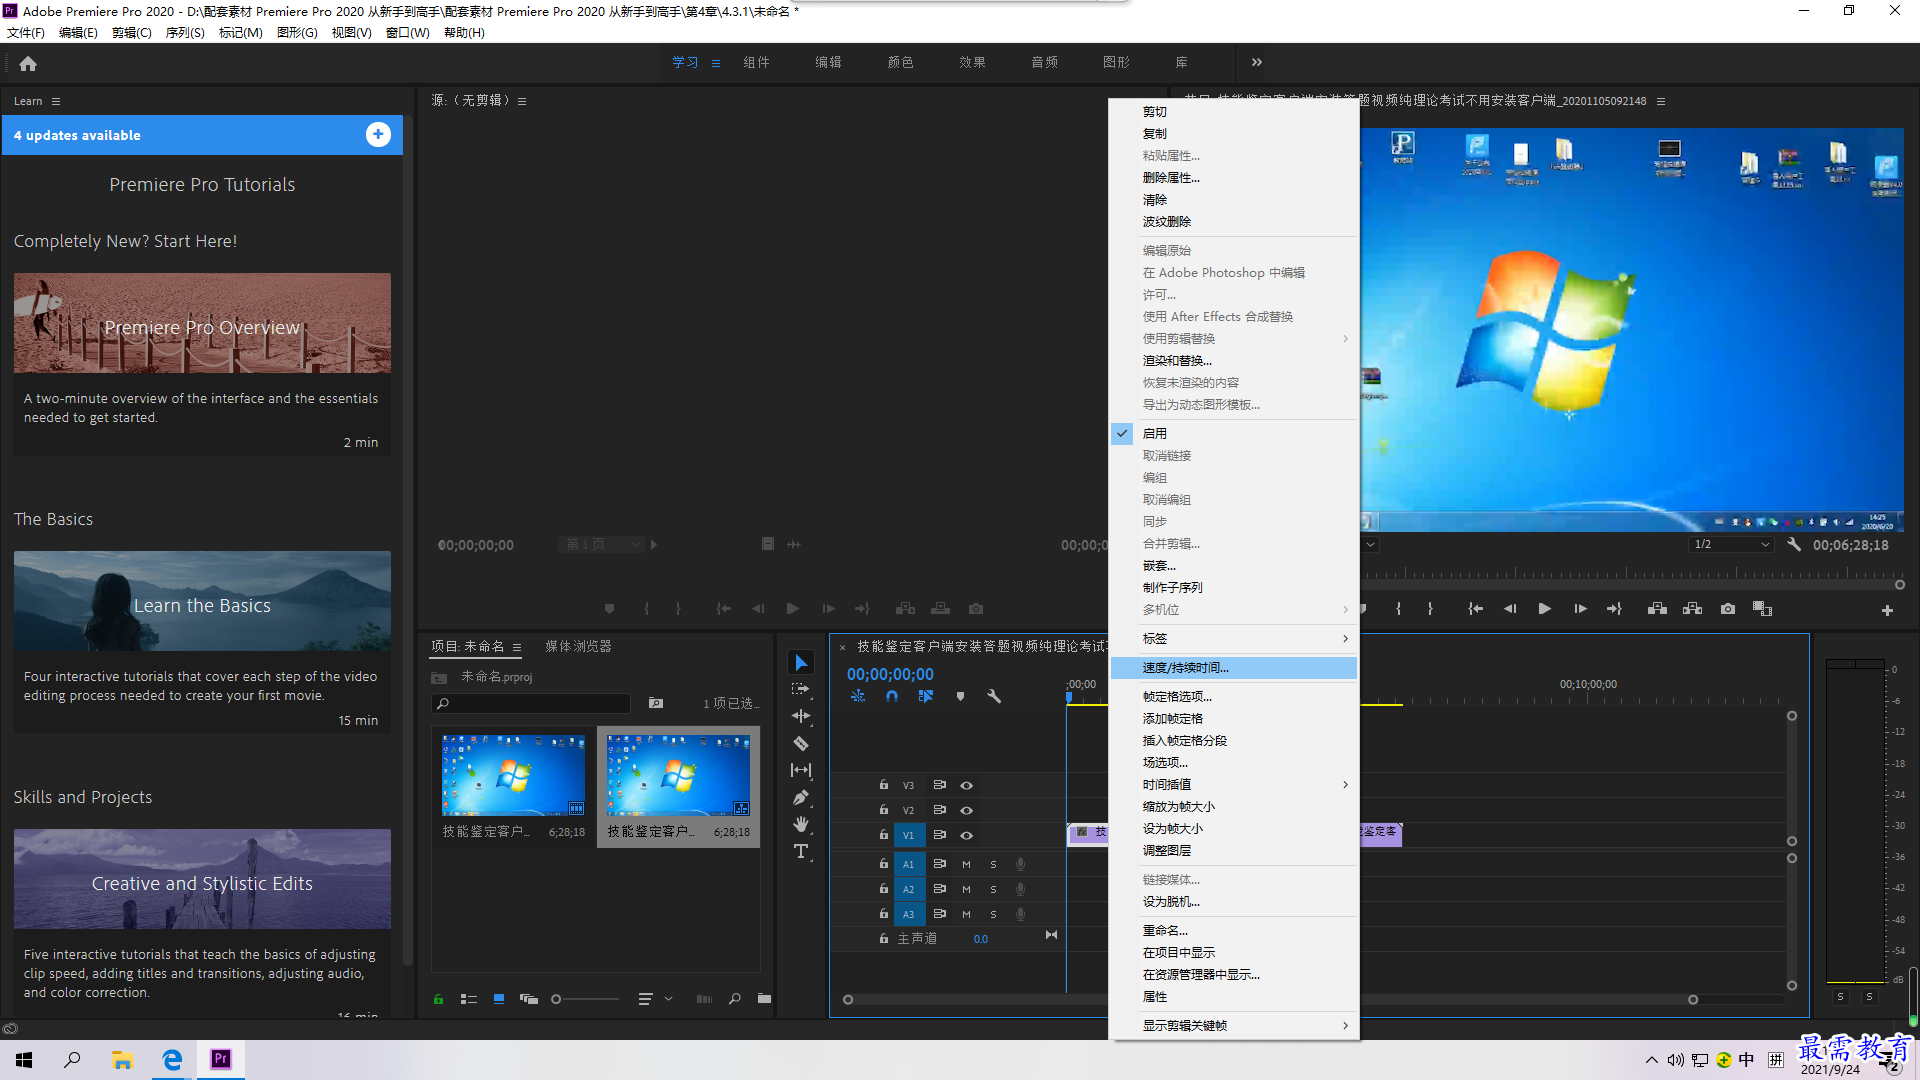The height and width of the screenshot is (1080, 1920).
Task: Open File Explorer from taskbar
Action: (x=123, y=1059)
